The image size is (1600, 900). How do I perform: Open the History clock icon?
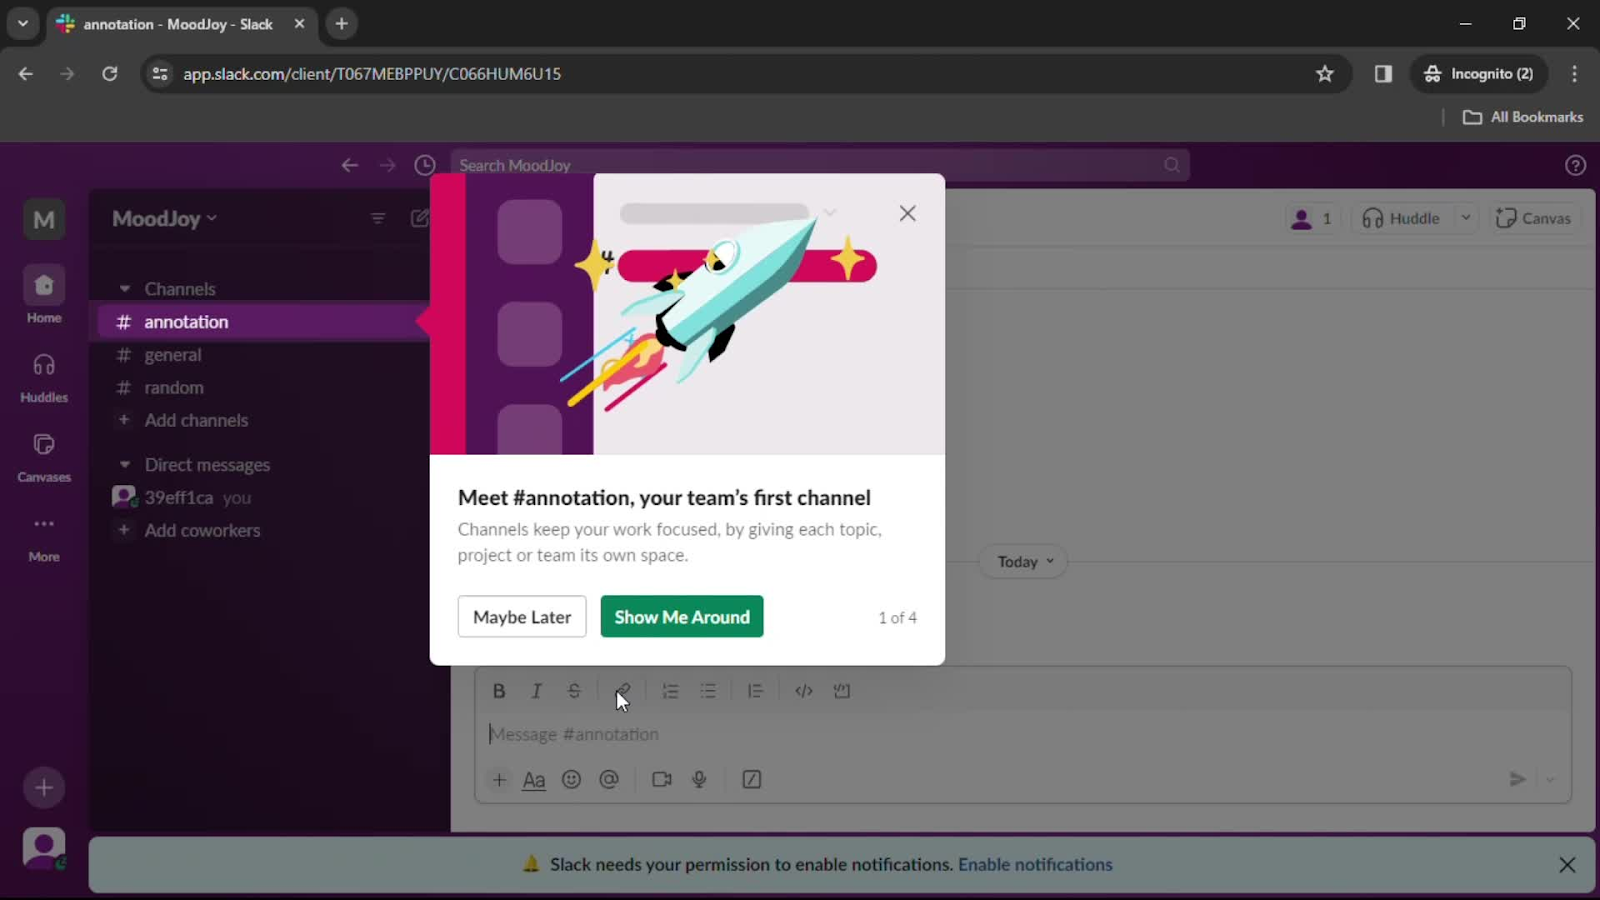click(x=425, y=165)
